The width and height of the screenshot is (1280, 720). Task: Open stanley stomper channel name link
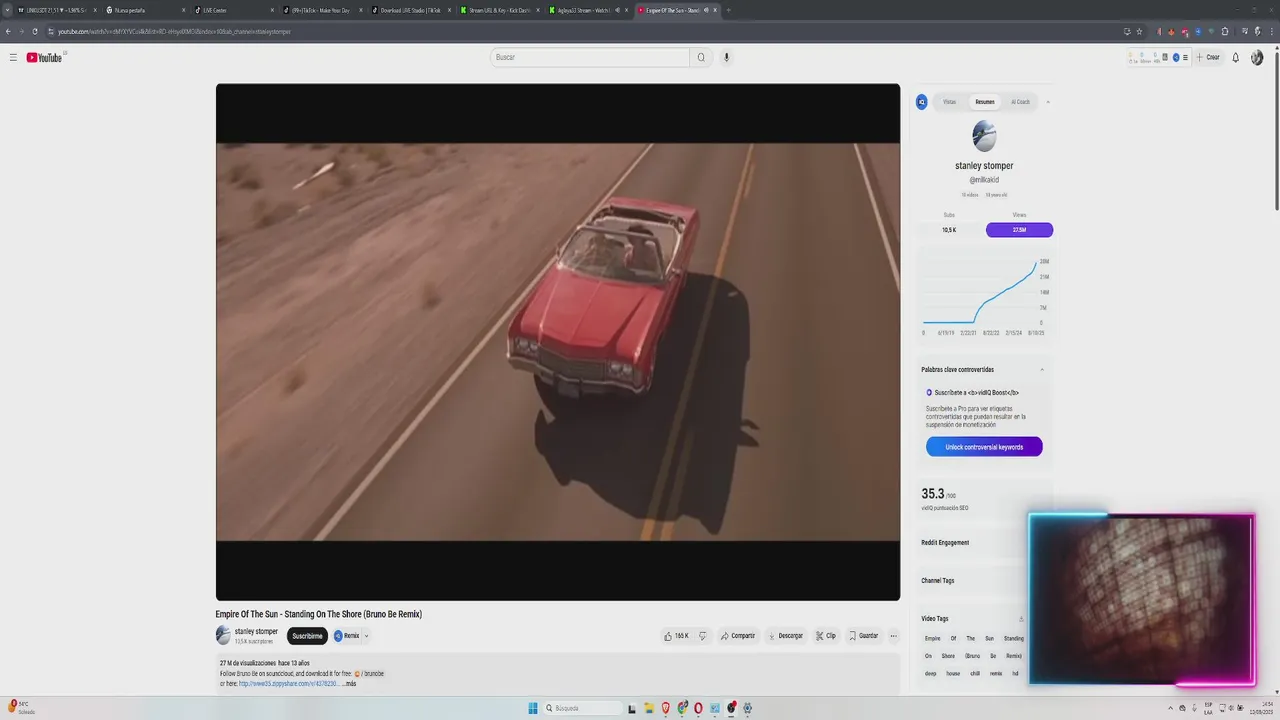tap(256, 631)
